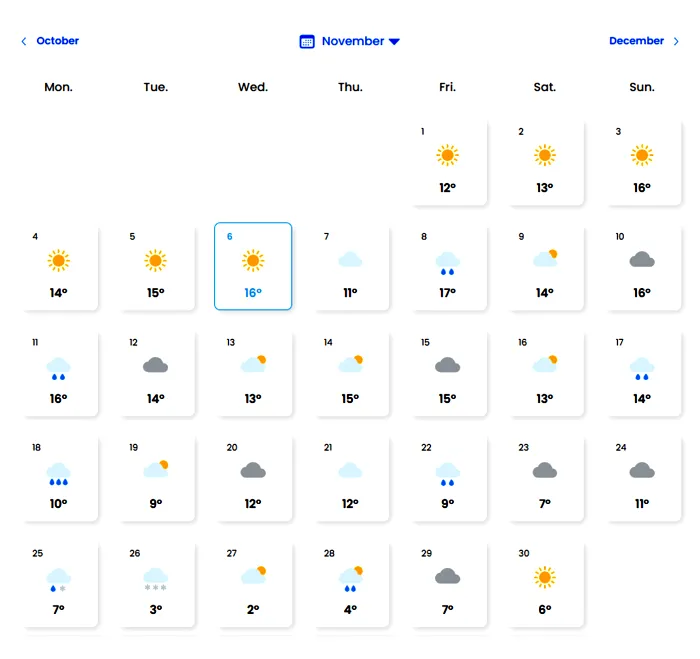Click the right chevron beside December
This screenshot has height=659, width=700.
[676, 41]
